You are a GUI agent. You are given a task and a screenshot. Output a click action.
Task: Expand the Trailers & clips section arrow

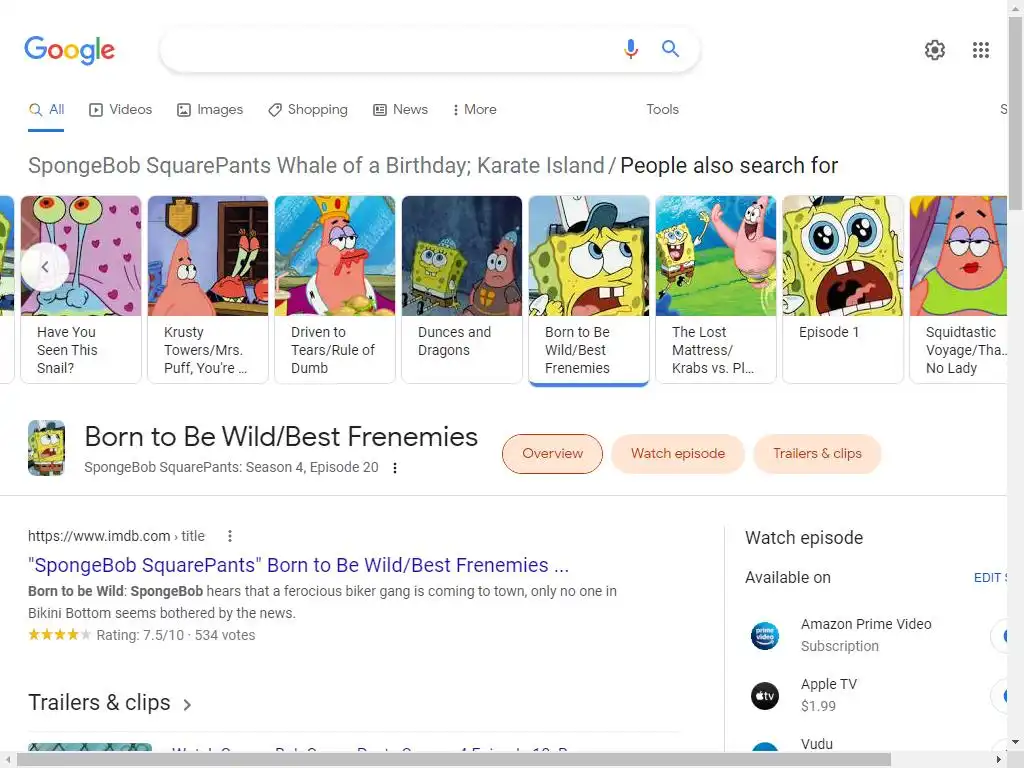click(187, 704)
